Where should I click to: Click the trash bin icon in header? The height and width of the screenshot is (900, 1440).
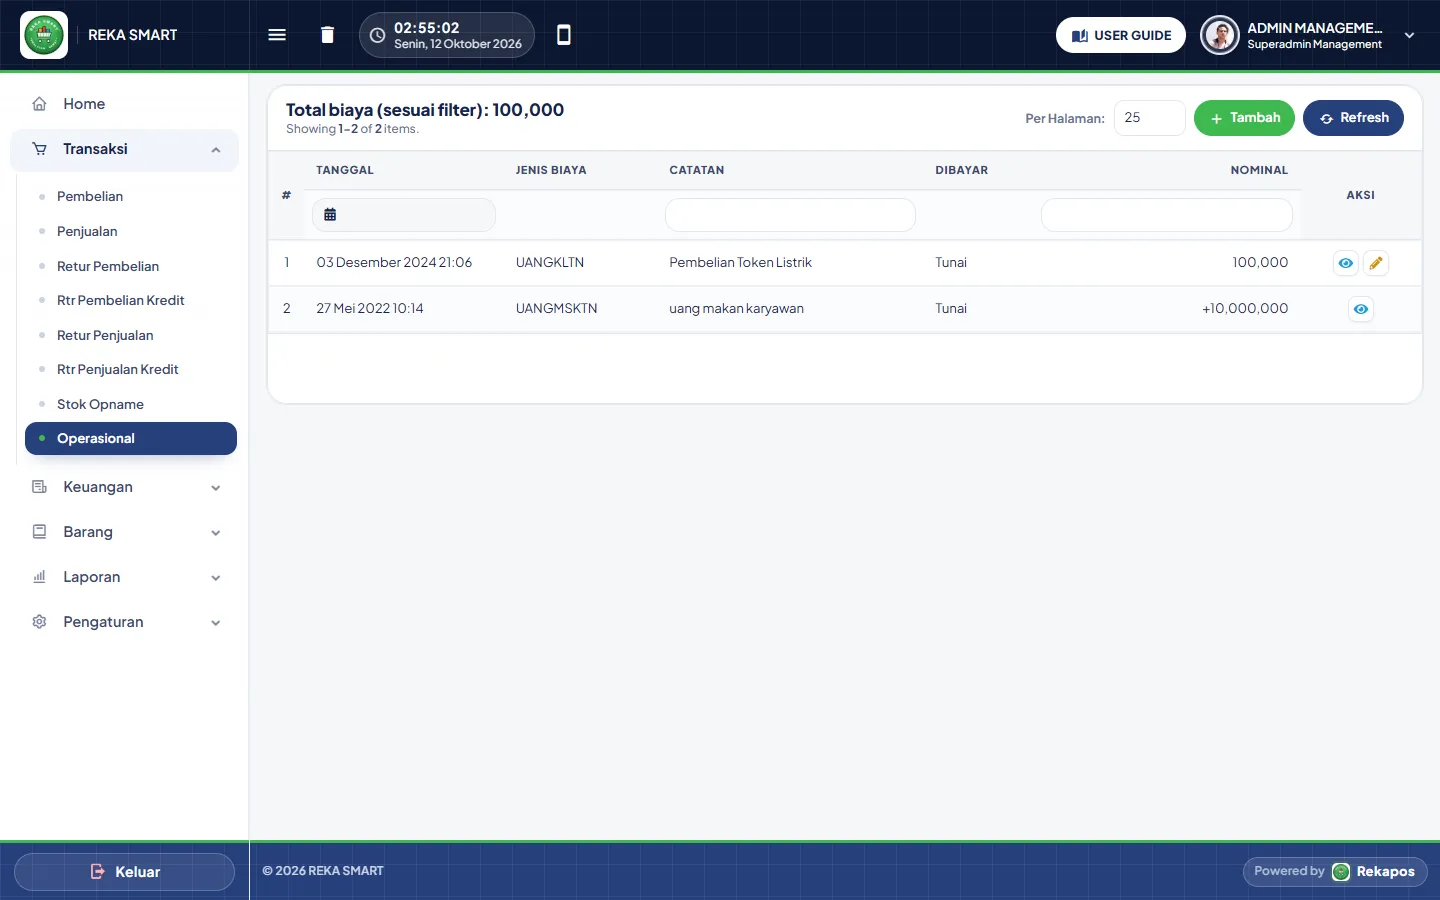327,35
